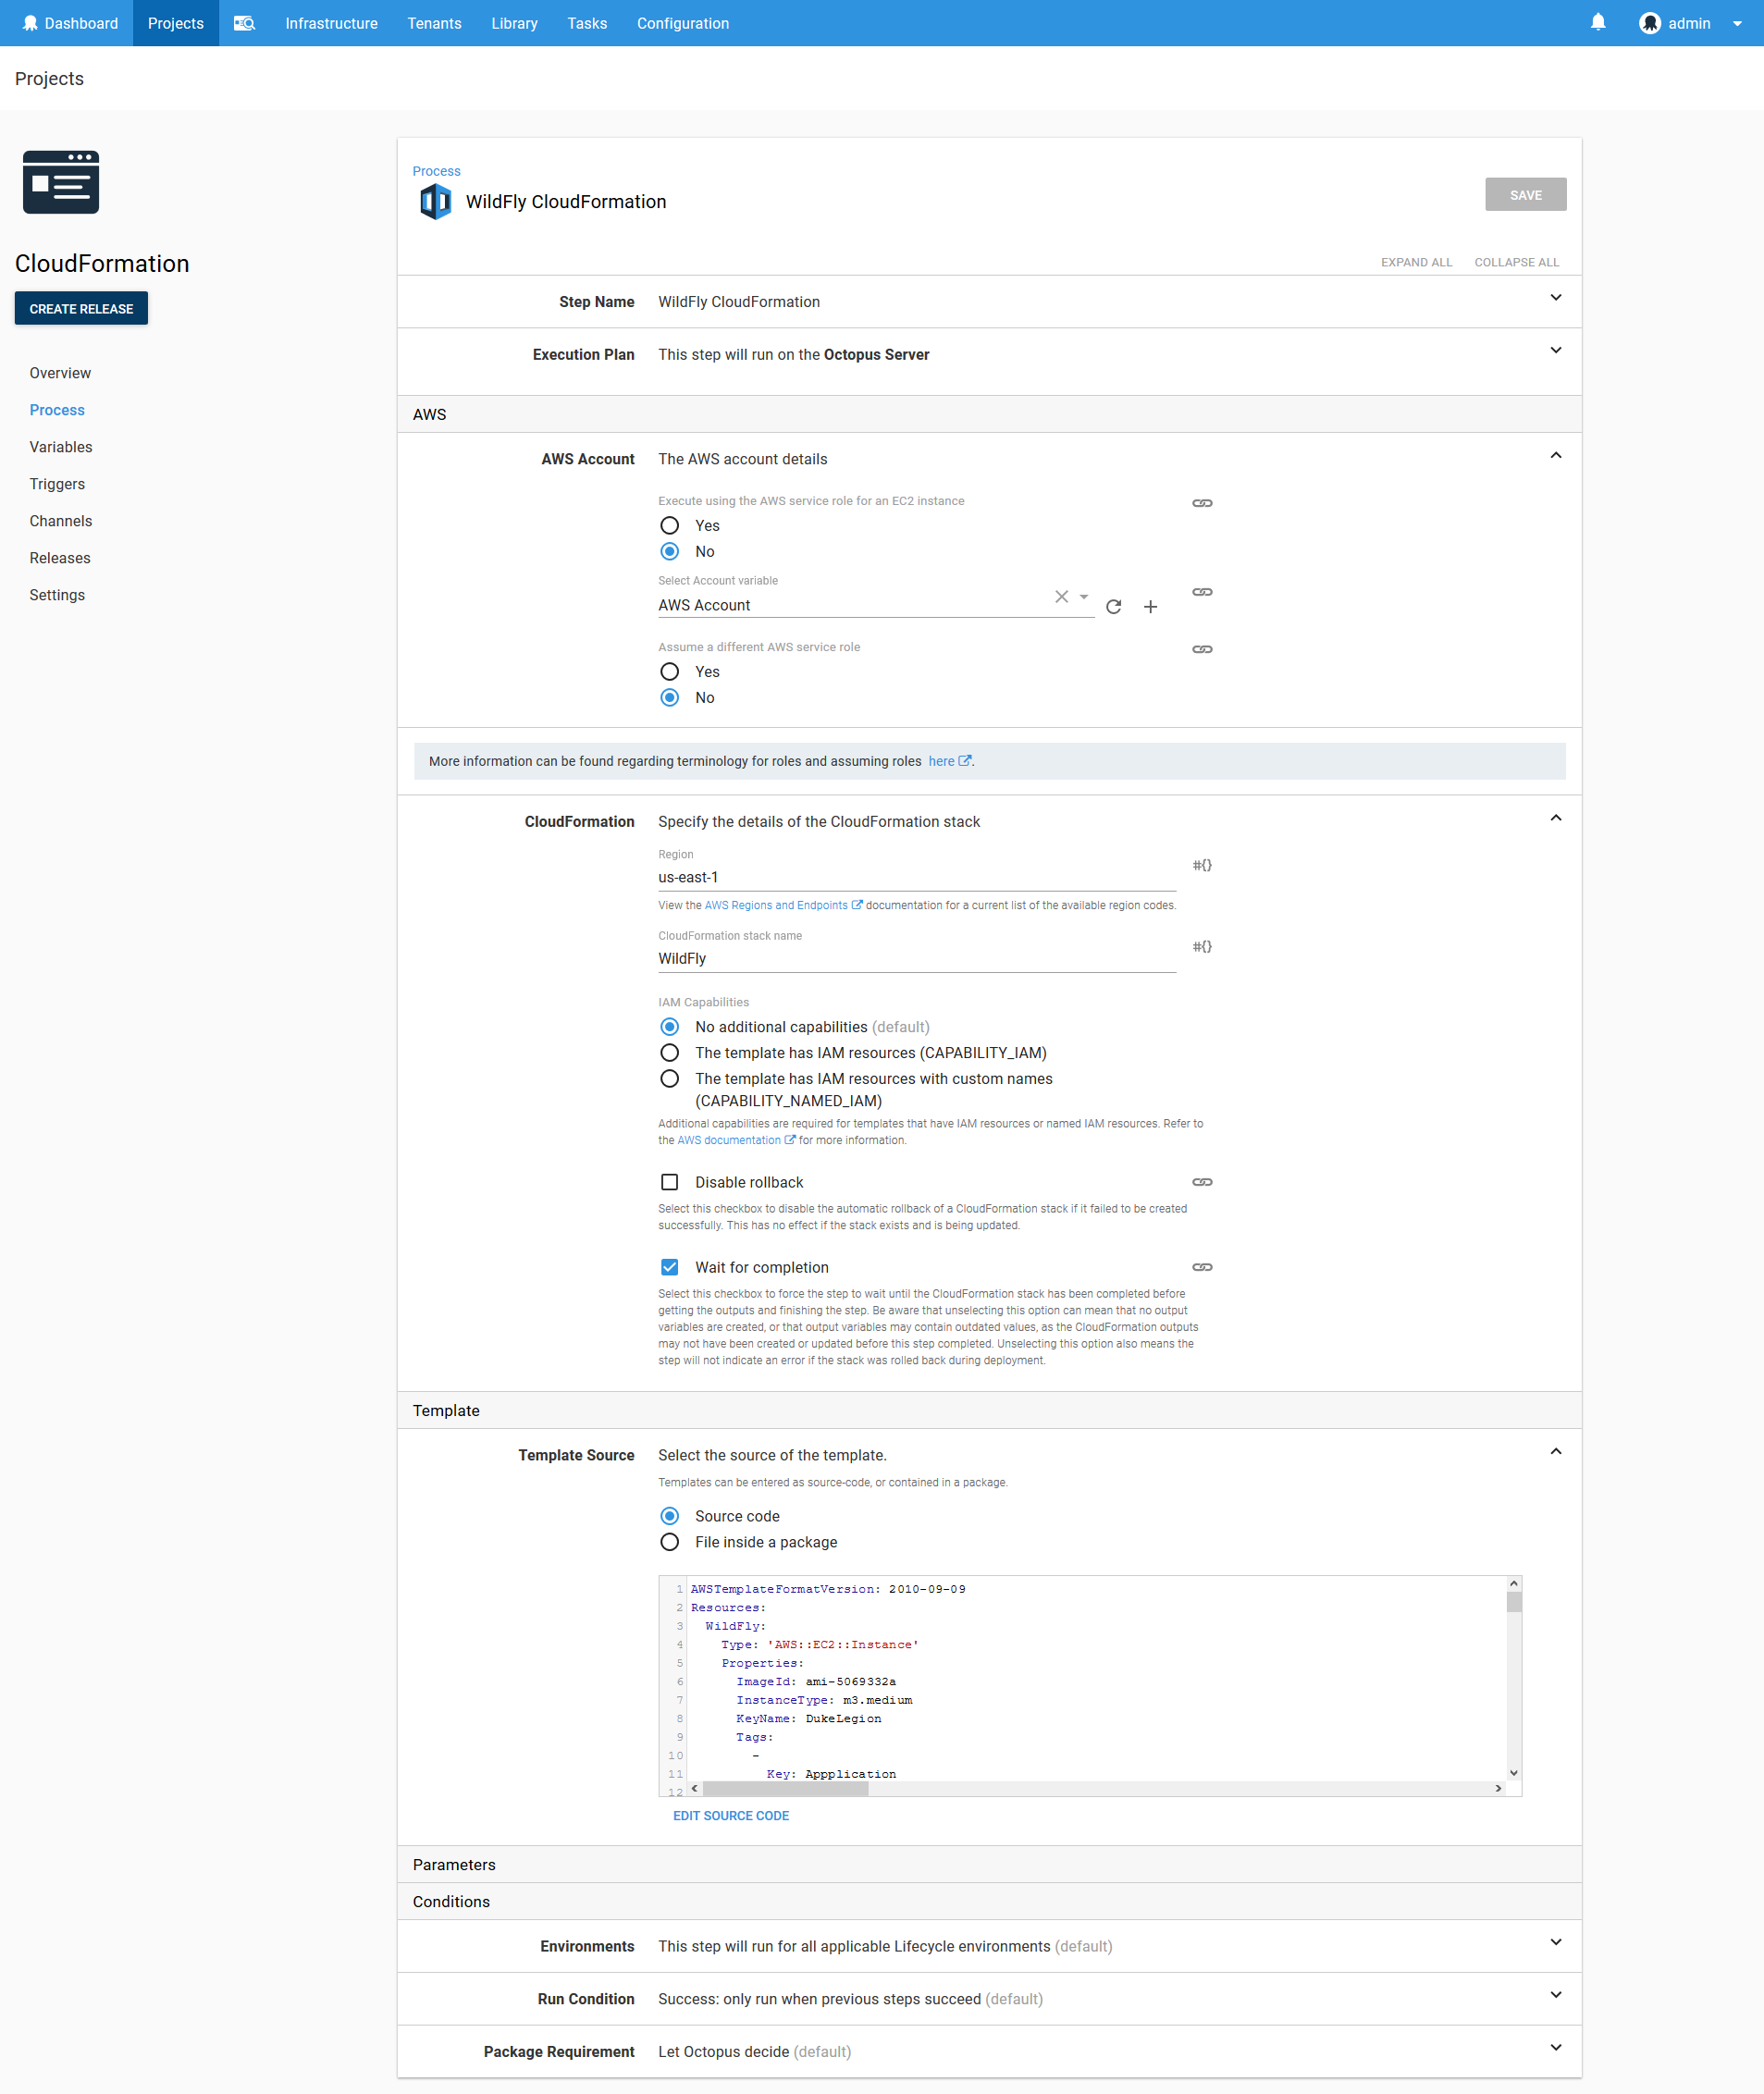Navigate to the Variables section
Screen dimensions: 1764x2094
pyautogui.click(x=61, y=447)
